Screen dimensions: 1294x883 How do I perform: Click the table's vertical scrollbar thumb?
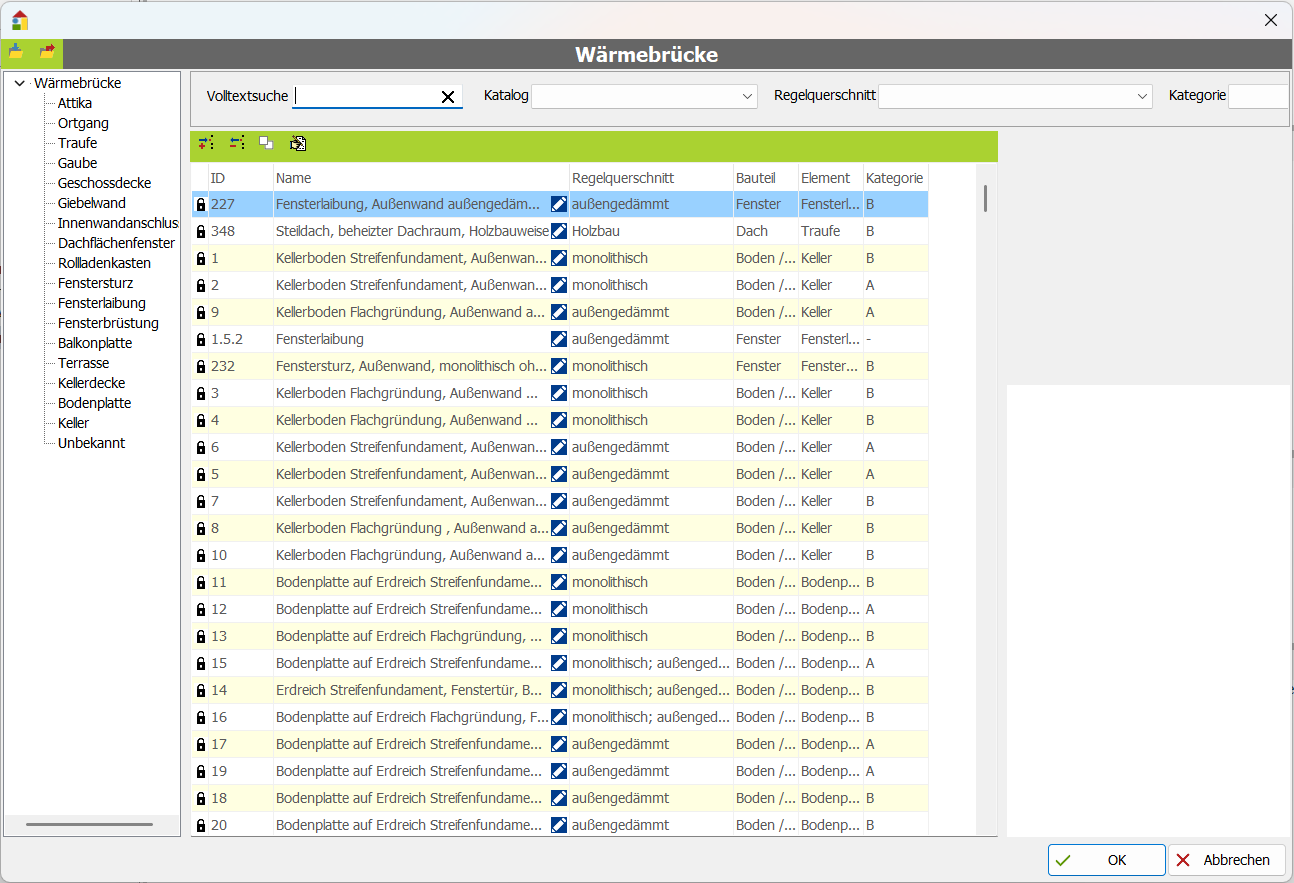[x=985, y=198]
